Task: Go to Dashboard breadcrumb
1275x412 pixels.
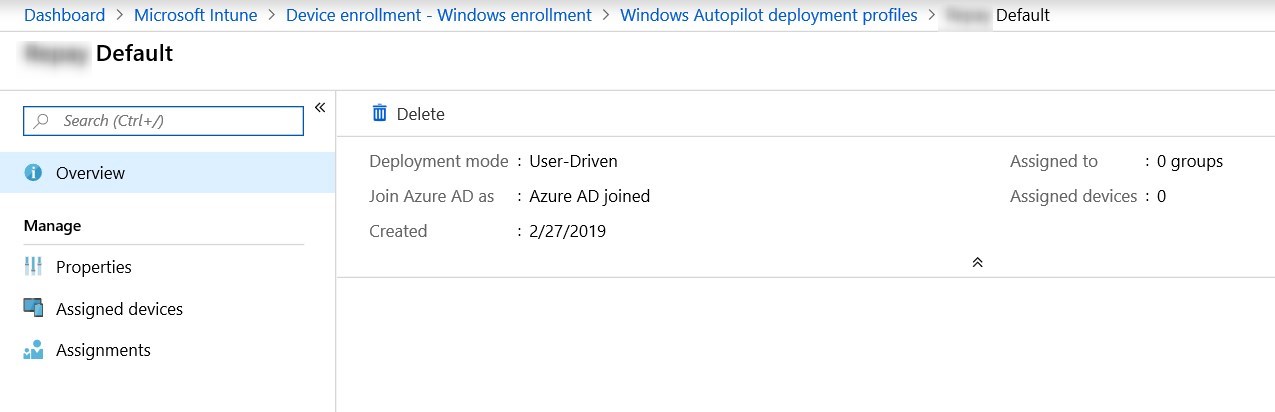Action: [x=64, y=15]
